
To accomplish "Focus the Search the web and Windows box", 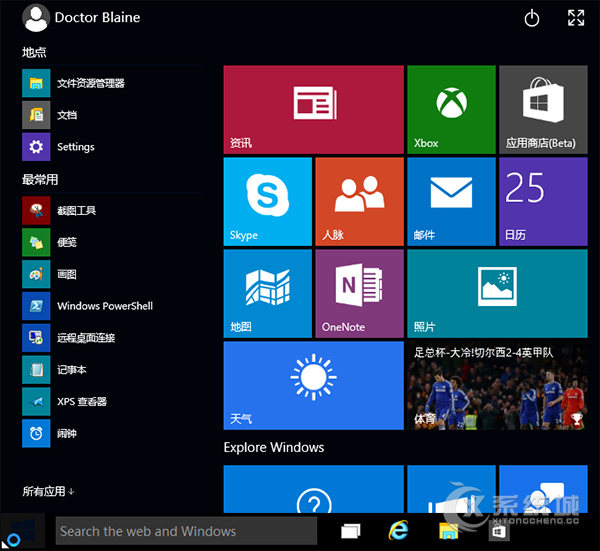I will click(186, 531).
